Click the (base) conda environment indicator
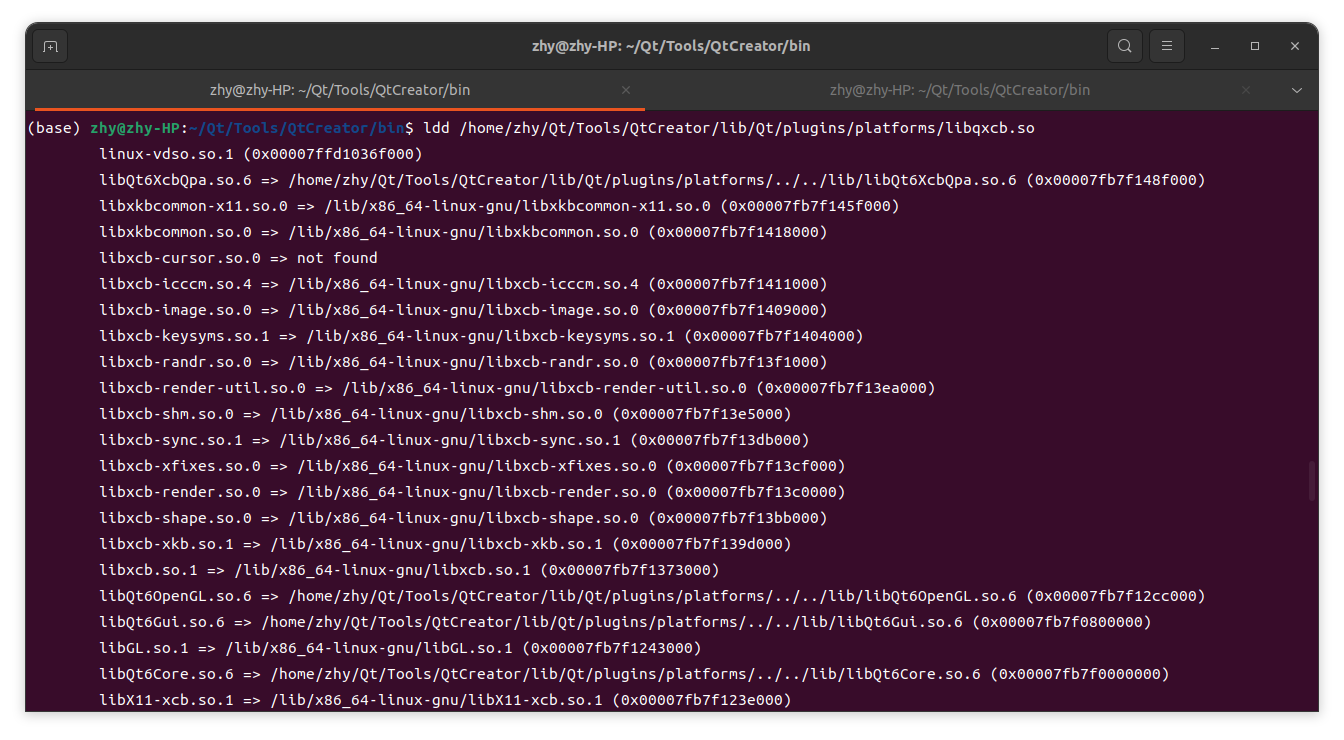Screen dimensions: 1344x740 coord(54,128)
